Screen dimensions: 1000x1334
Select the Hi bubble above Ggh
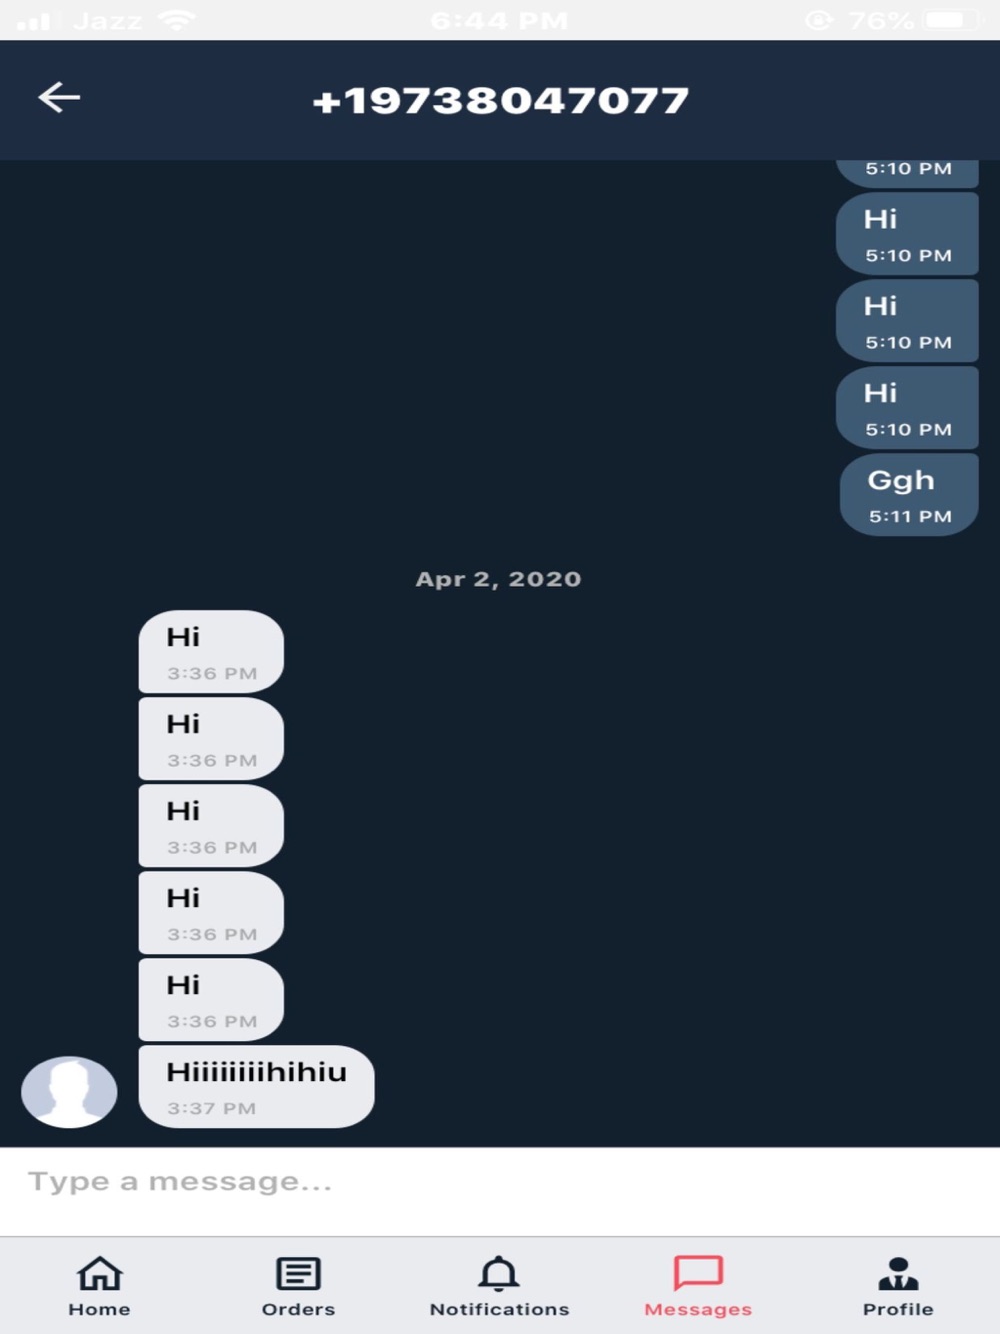(907, 408)
